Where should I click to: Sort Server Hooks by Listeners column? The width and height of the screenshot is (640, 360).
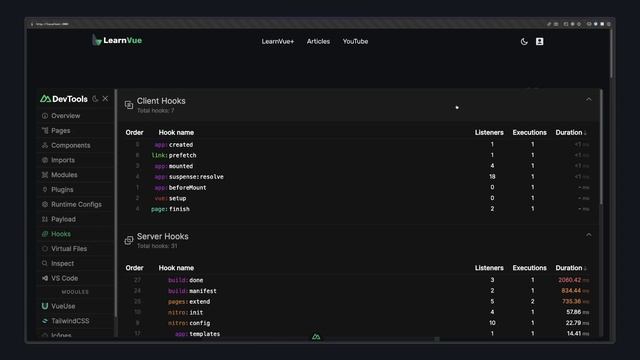click(489, 268)
